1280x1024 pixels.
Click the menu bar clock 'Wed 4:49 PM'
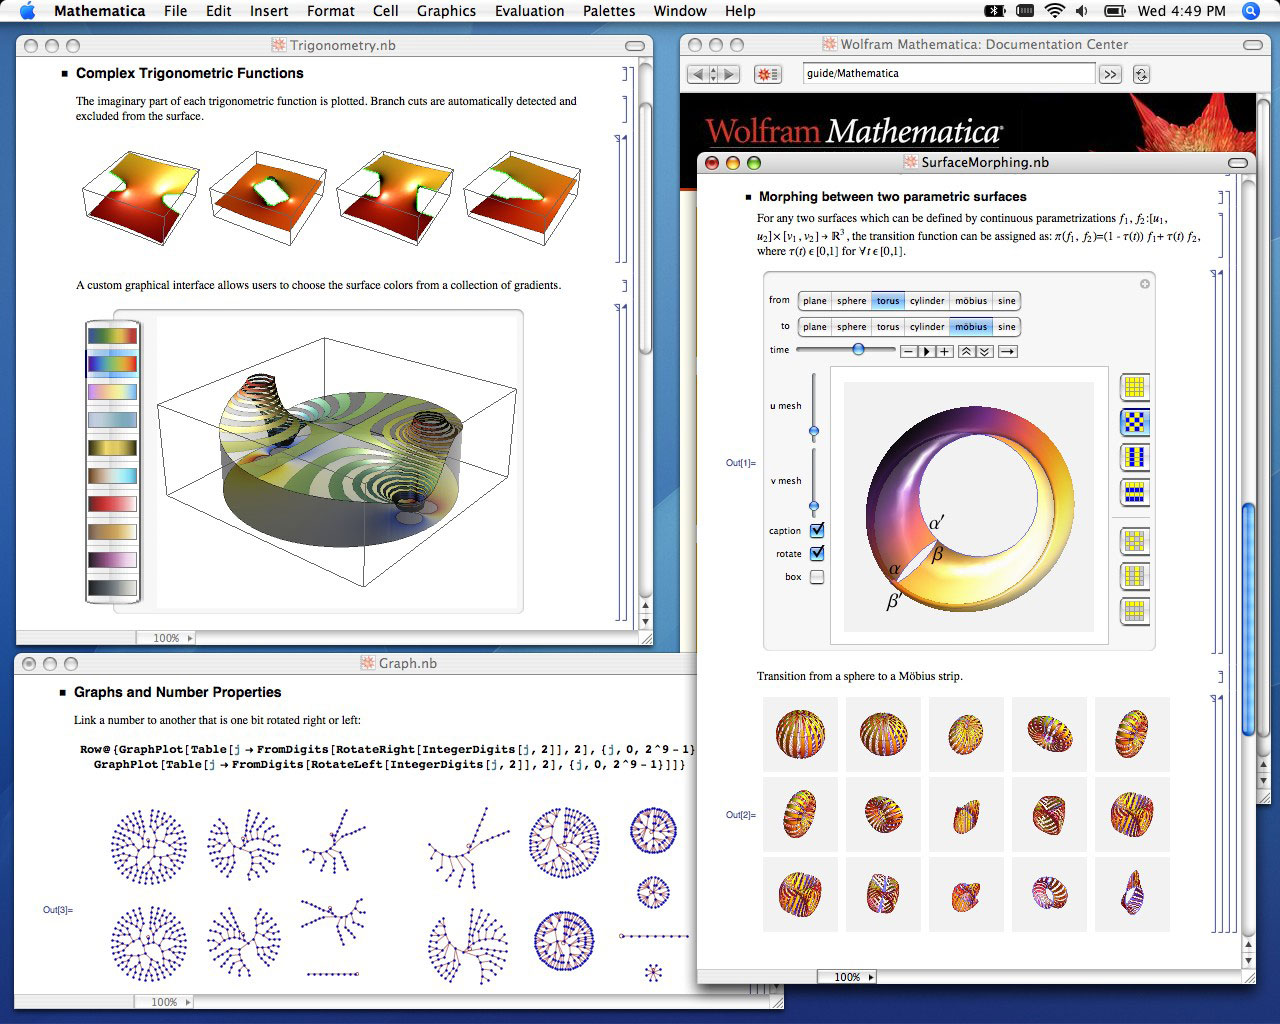[x=1181, y=11]
